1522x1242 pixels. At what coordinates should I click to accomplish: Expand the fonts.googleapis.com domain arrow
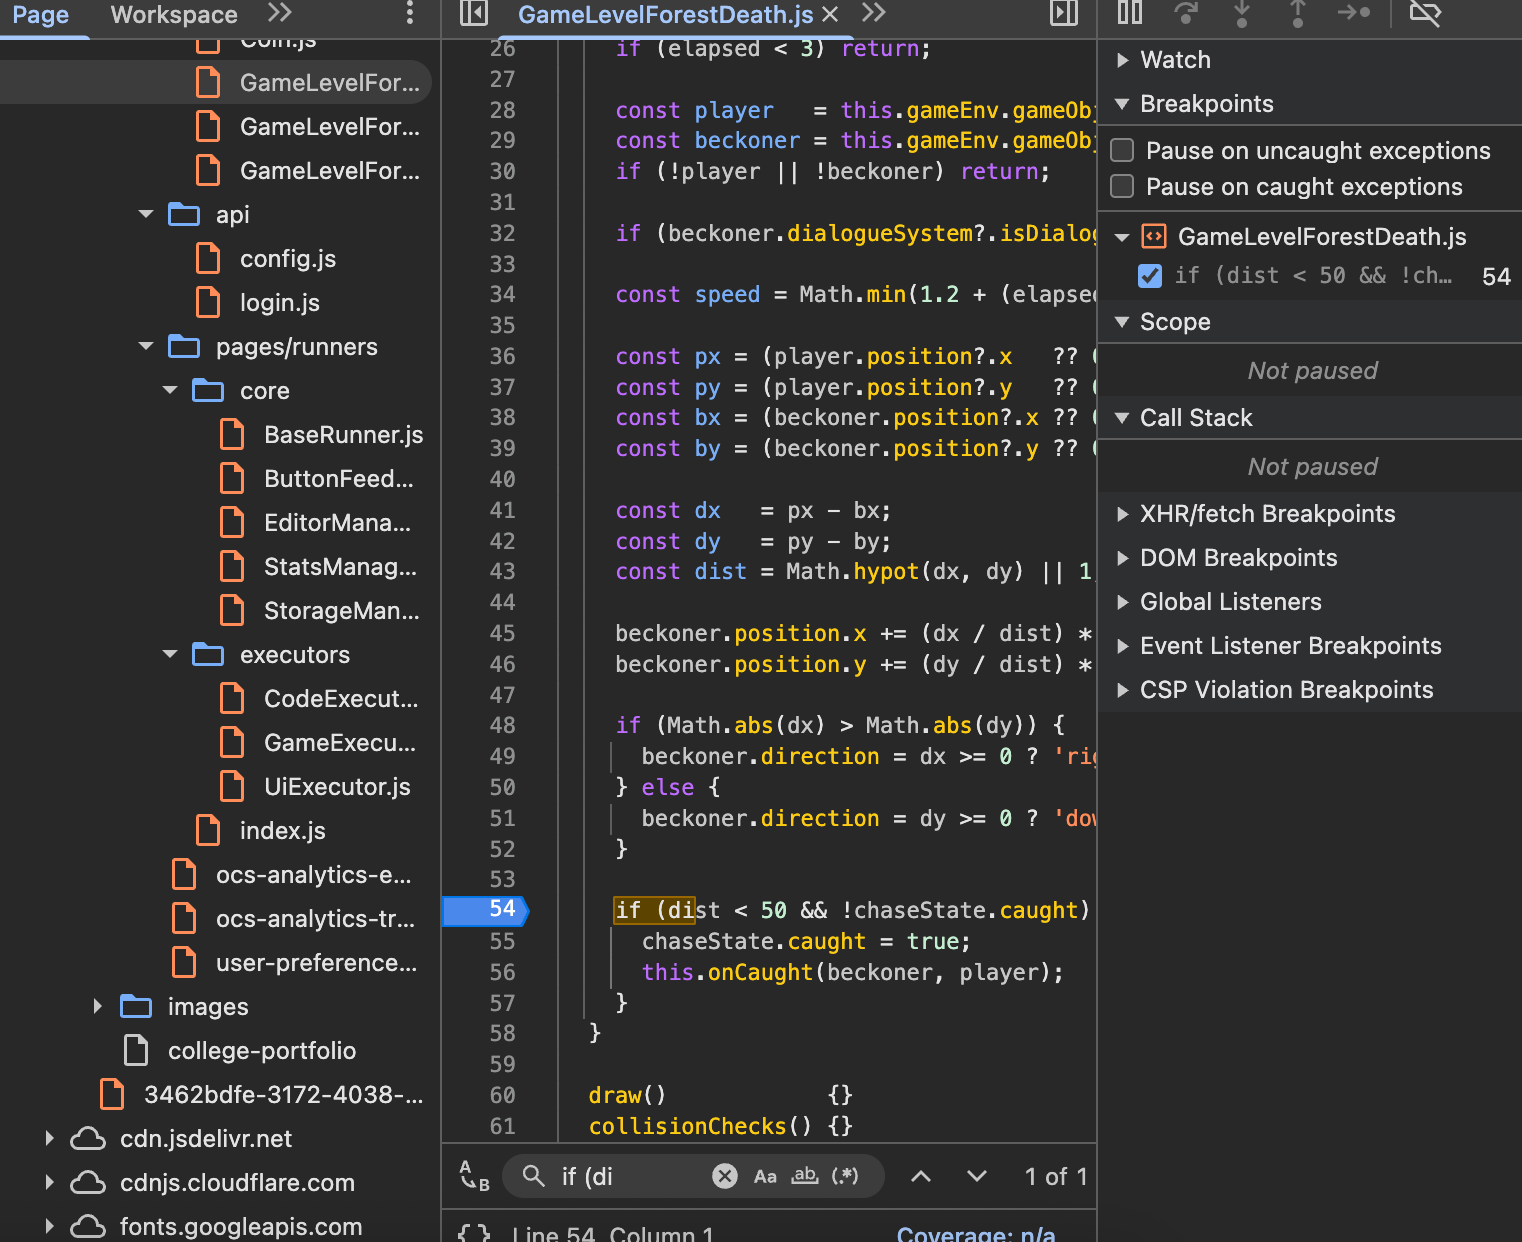click(49, 1226)
